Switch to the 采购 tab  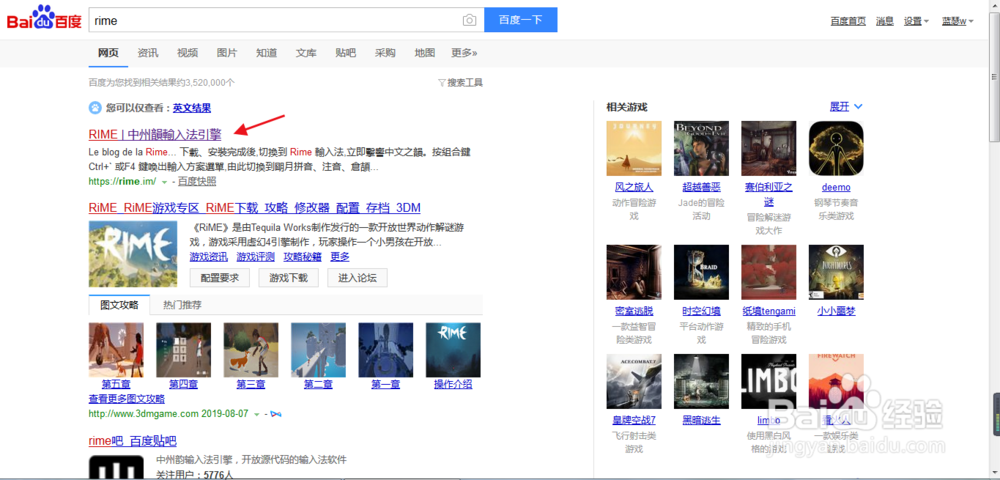pos(385,53)
